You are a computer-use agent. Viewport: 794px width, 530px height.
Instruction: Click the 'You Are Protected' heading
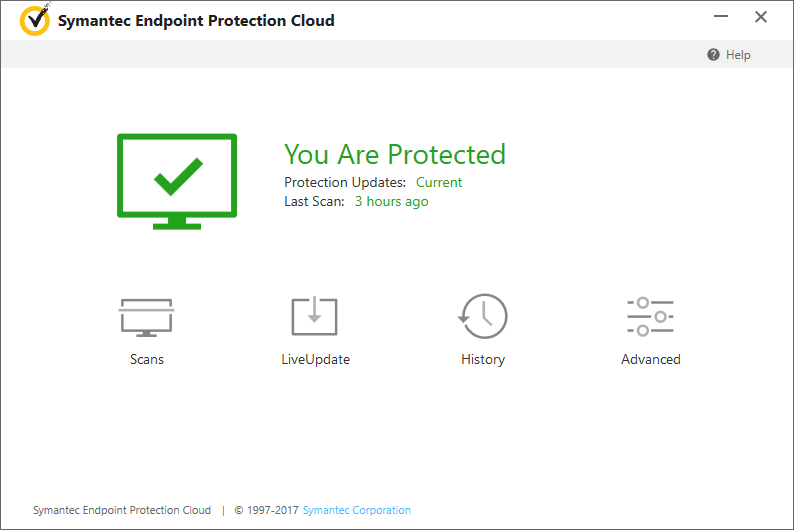[394, 154]
